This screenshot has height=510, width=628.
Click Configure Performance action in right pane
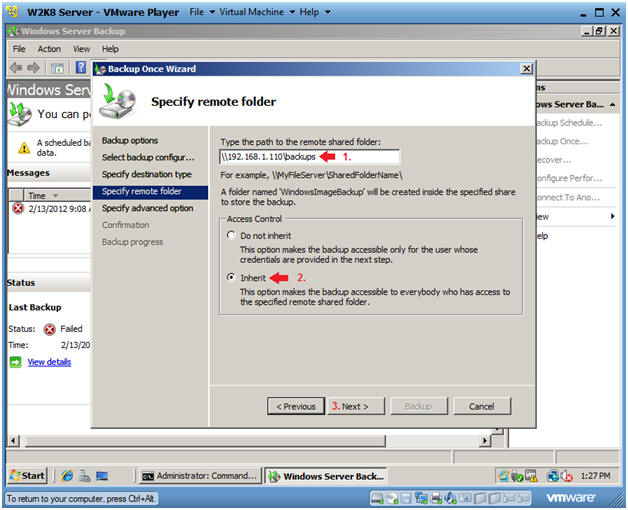(569, 178)
